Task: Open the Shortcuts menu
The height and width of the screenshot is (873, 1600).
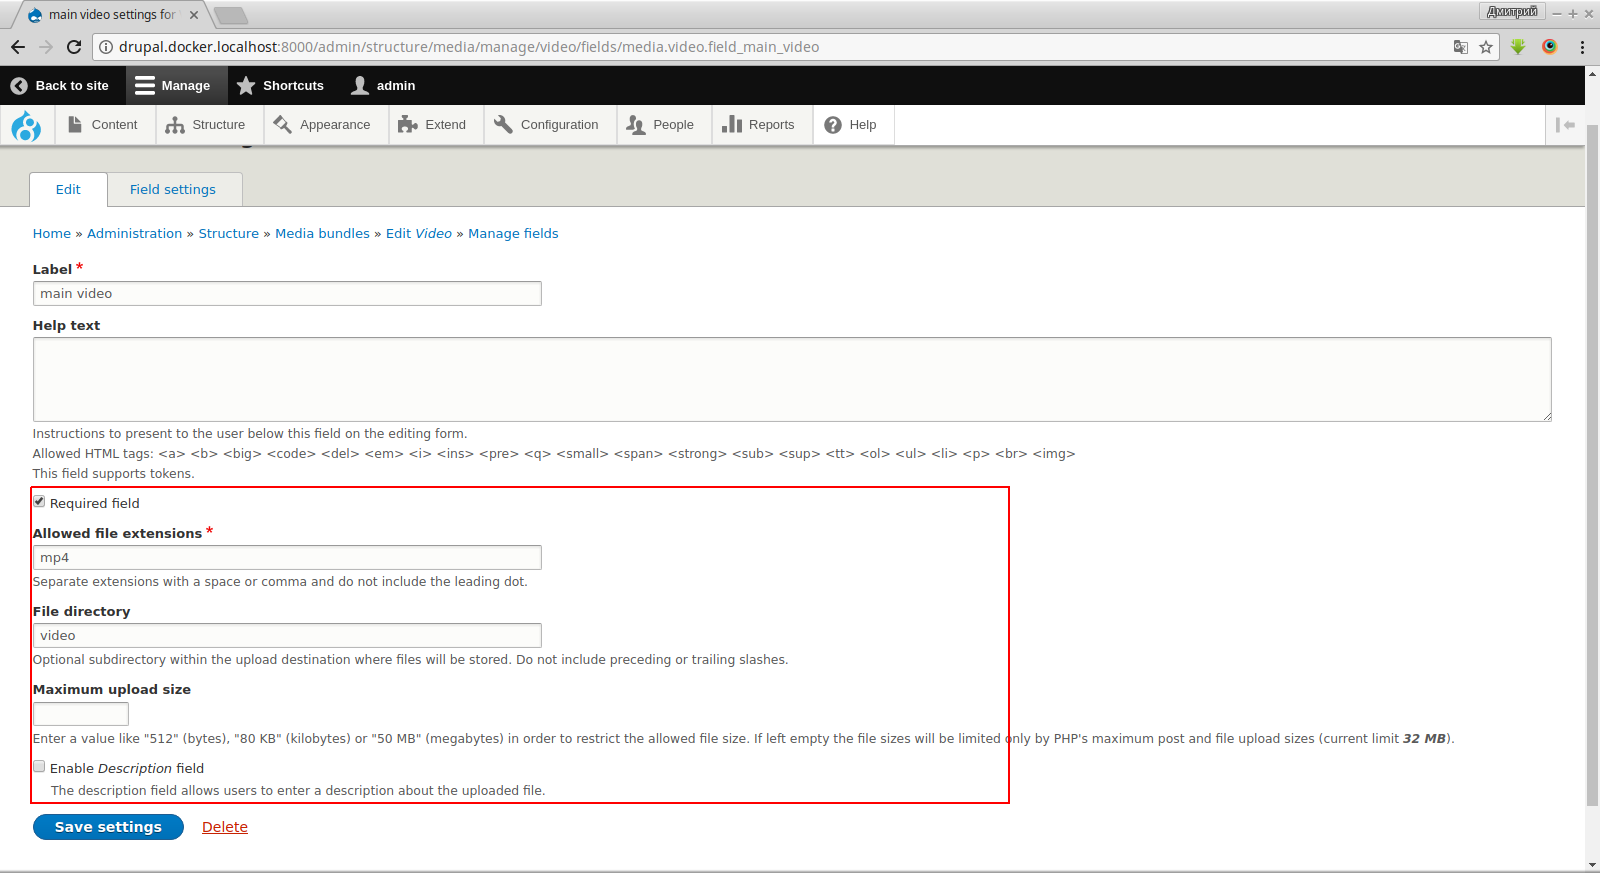Action: pyautogui.click(x=281, y=86)
